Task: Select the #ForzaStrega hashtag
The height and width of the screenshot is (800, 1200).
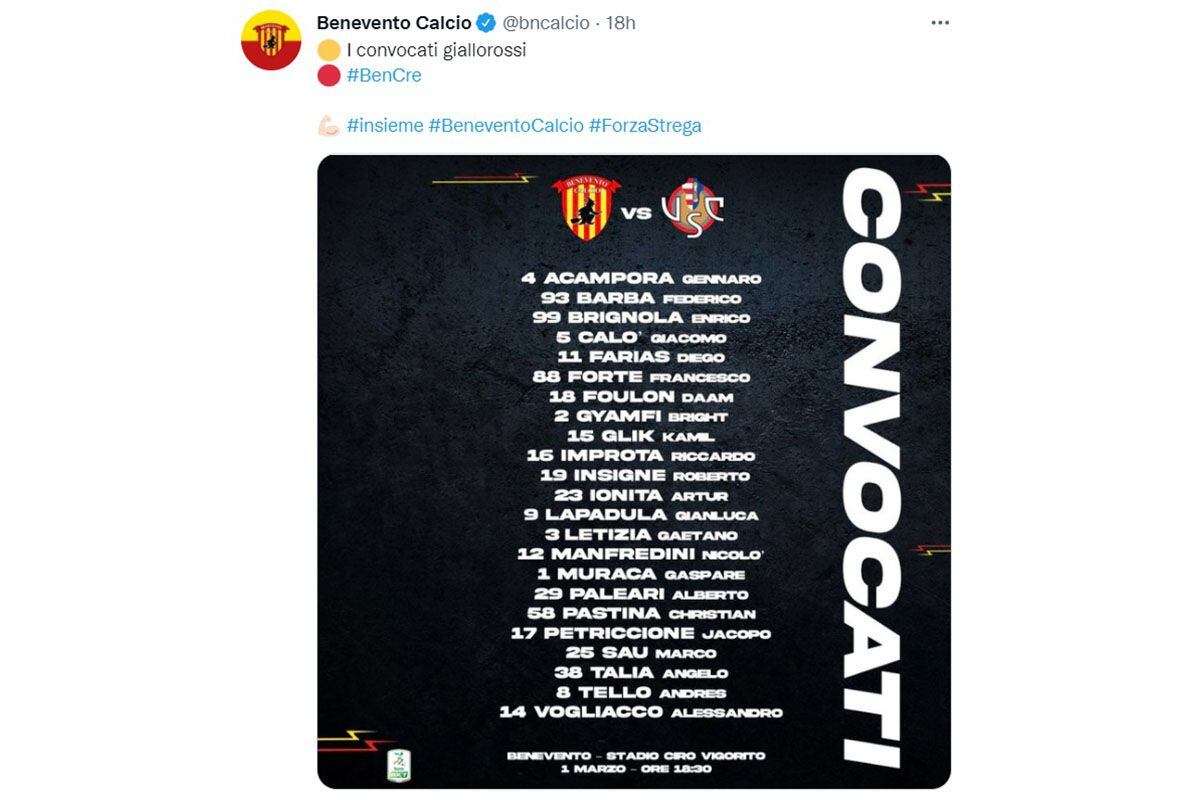Action: point(645,126)
